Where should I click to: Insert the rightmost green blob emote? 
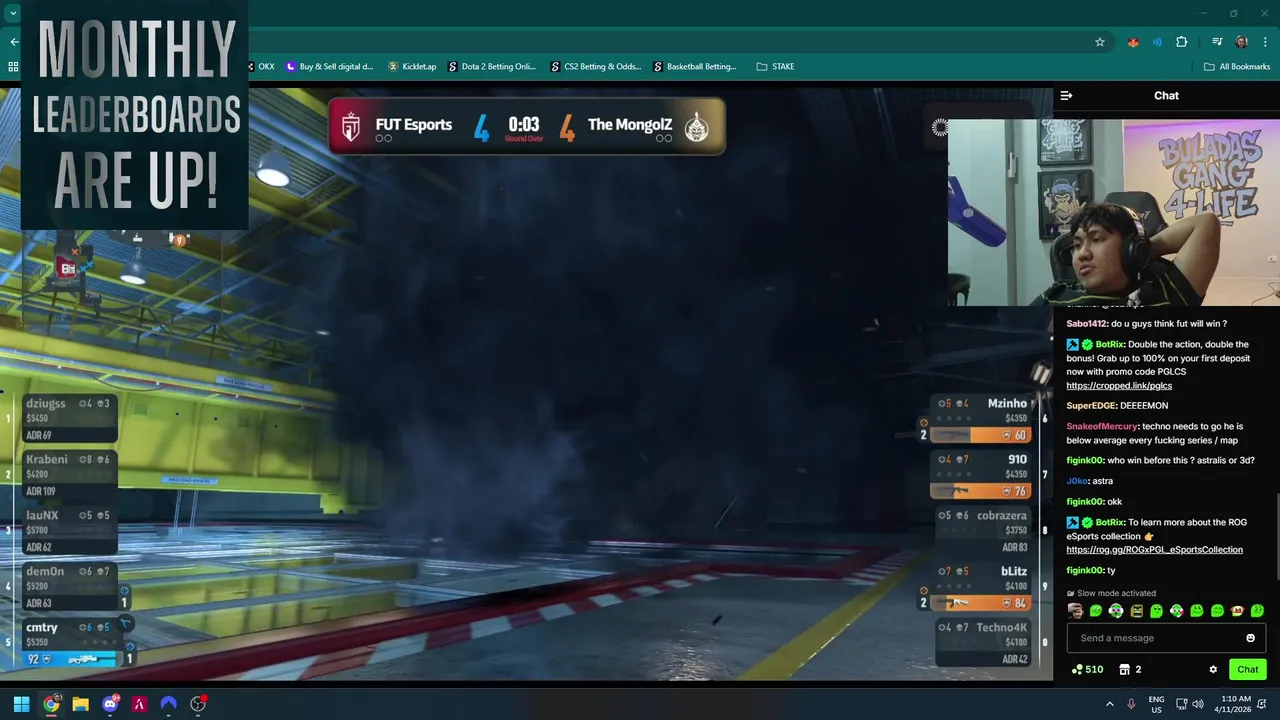point(1258,611)
